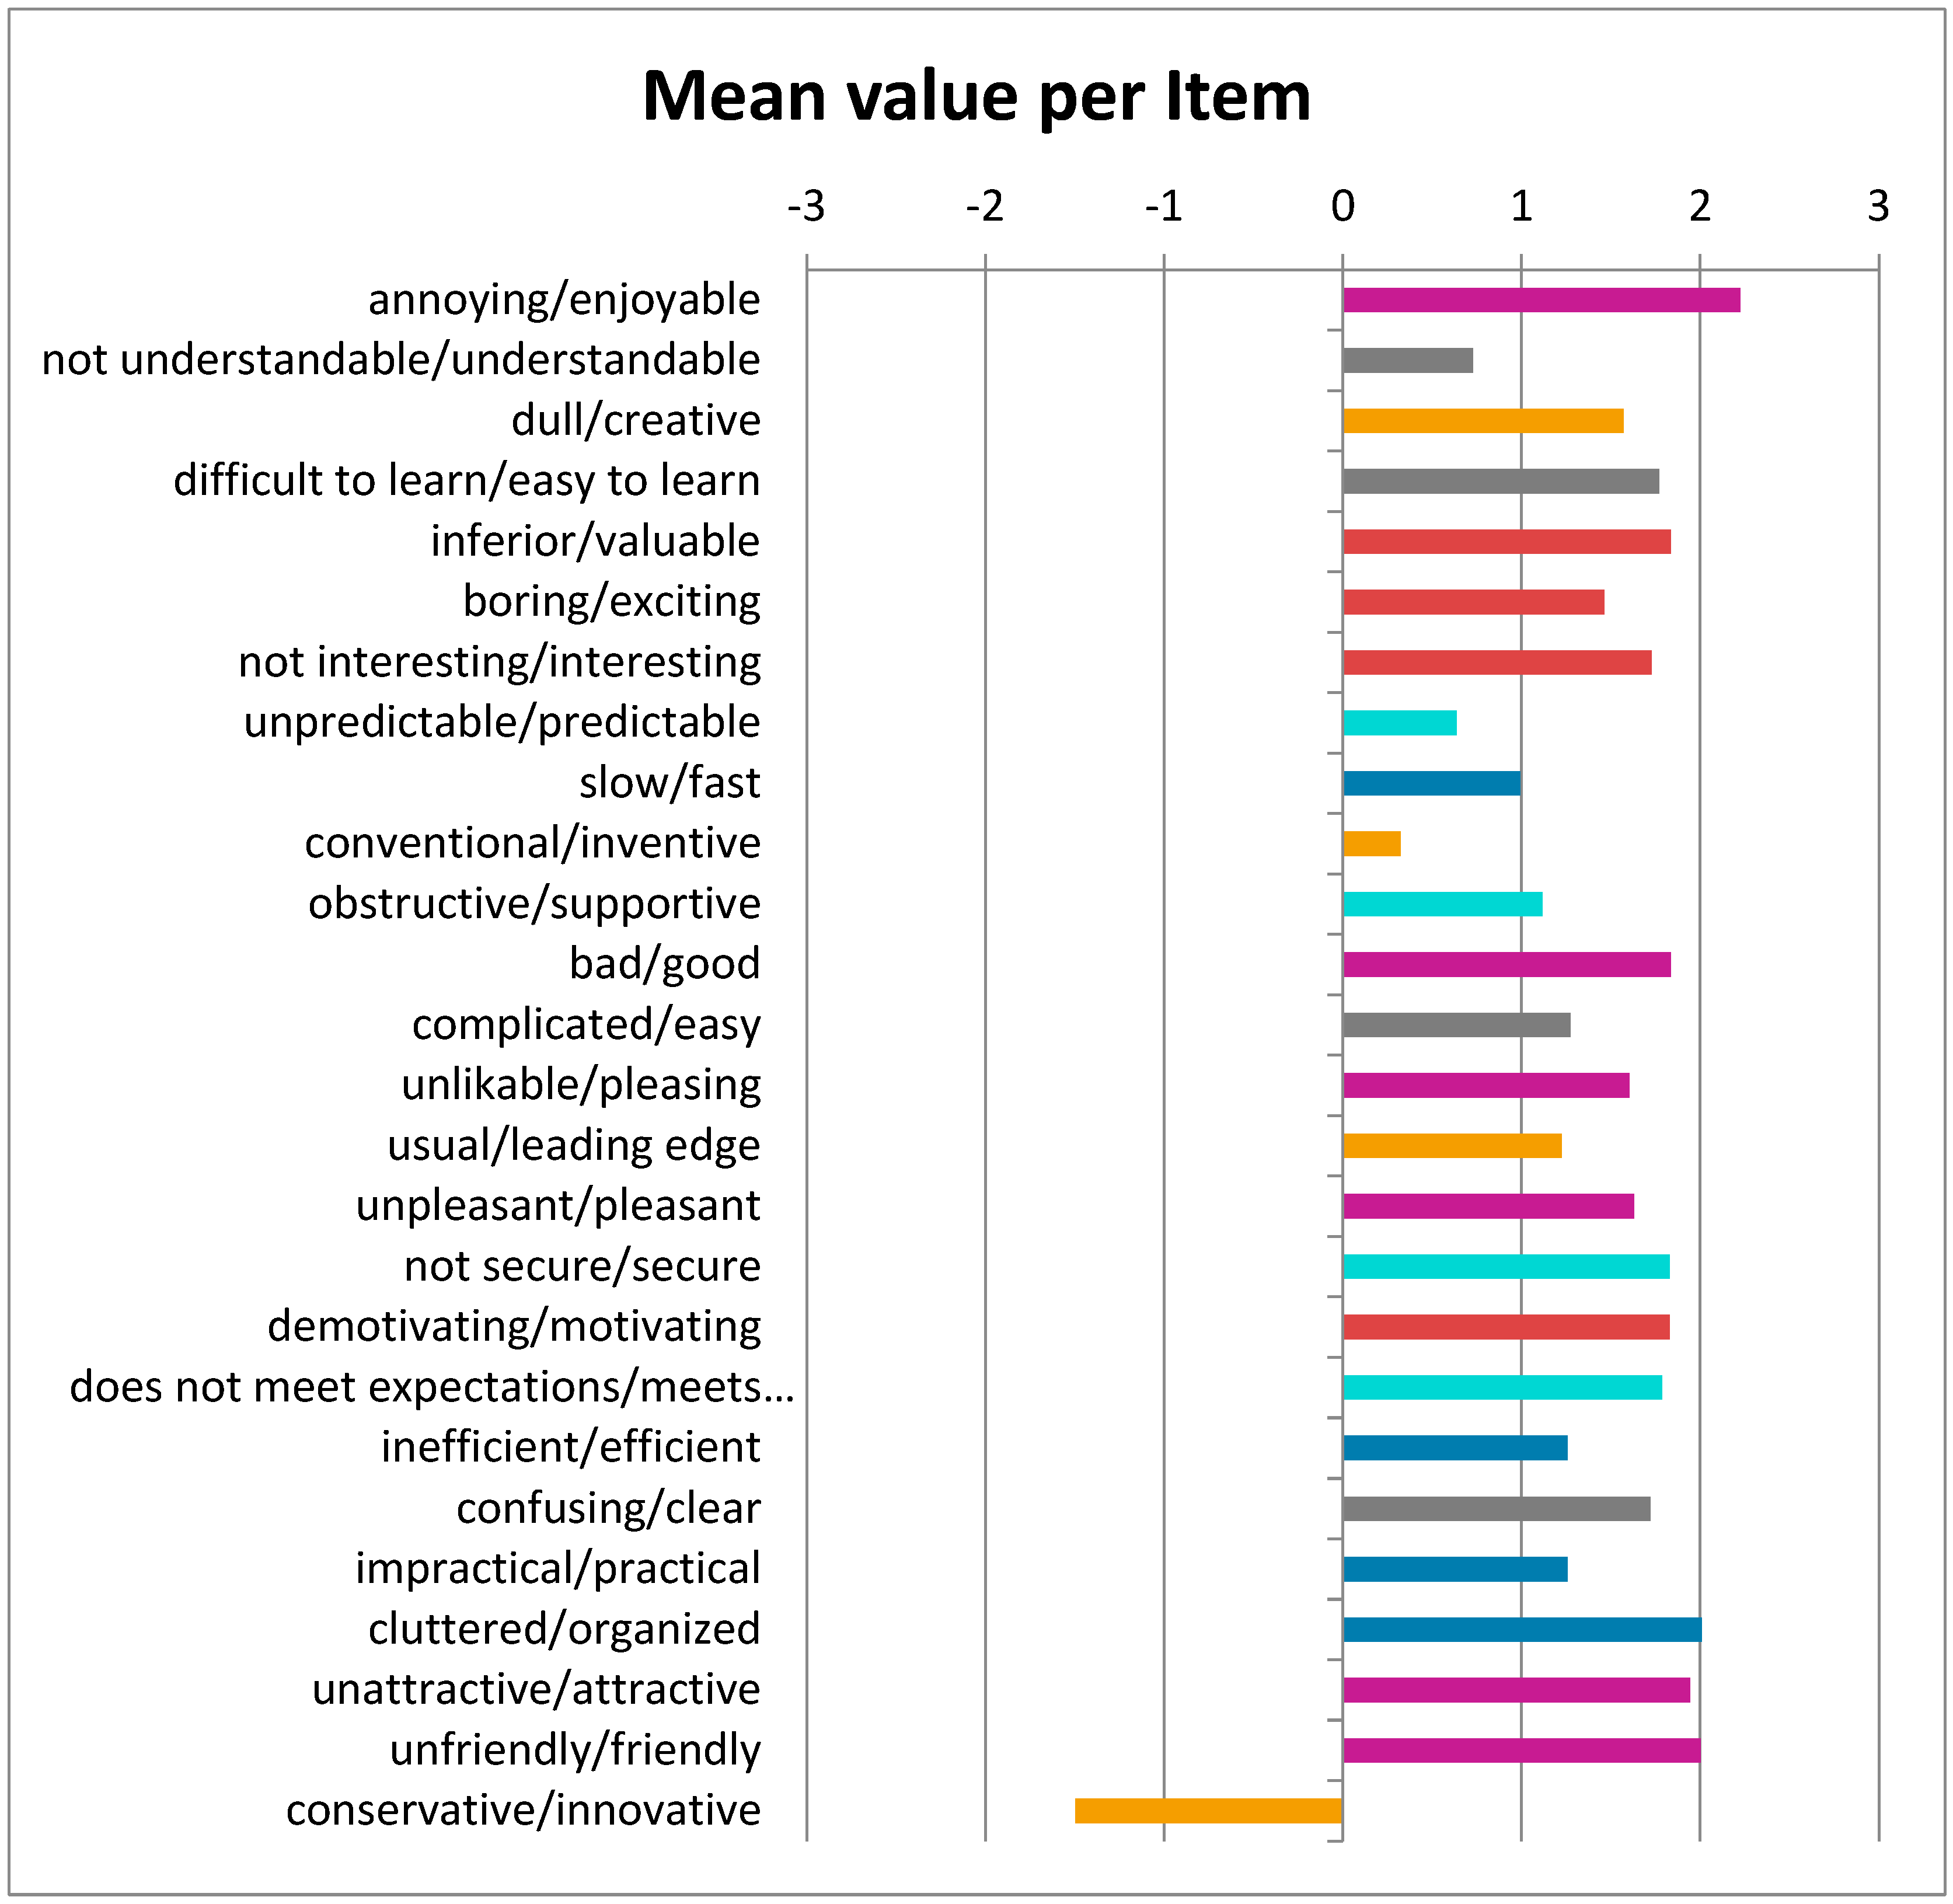Screen dimensions: 1953x1904
Task: Click the '-3' axis value label
Action: (x=806, y=207)
